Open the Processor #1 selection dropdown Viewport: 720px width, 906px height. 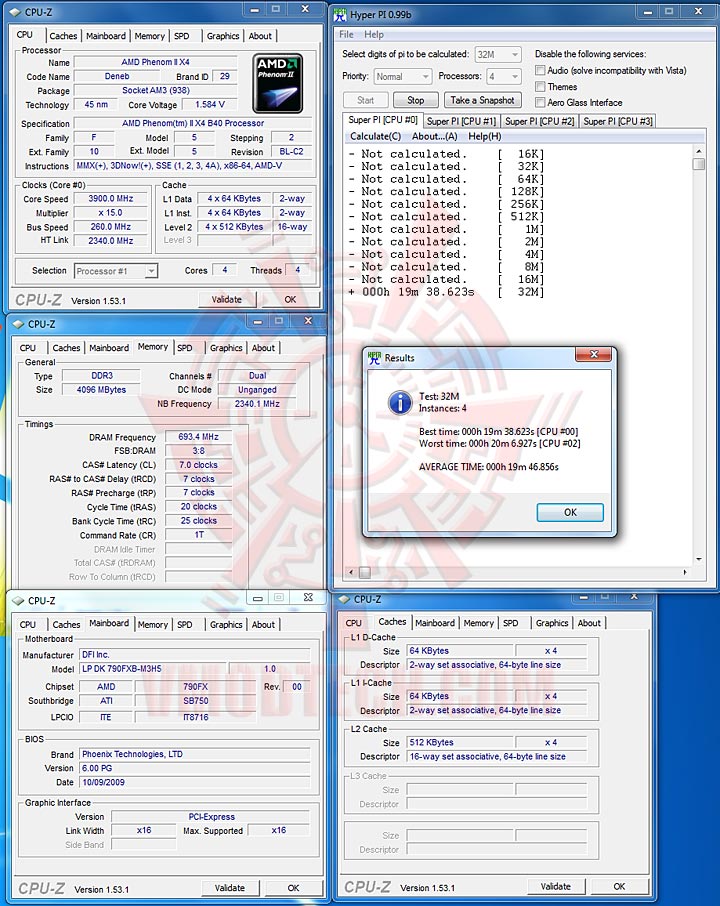coord(116,271)
